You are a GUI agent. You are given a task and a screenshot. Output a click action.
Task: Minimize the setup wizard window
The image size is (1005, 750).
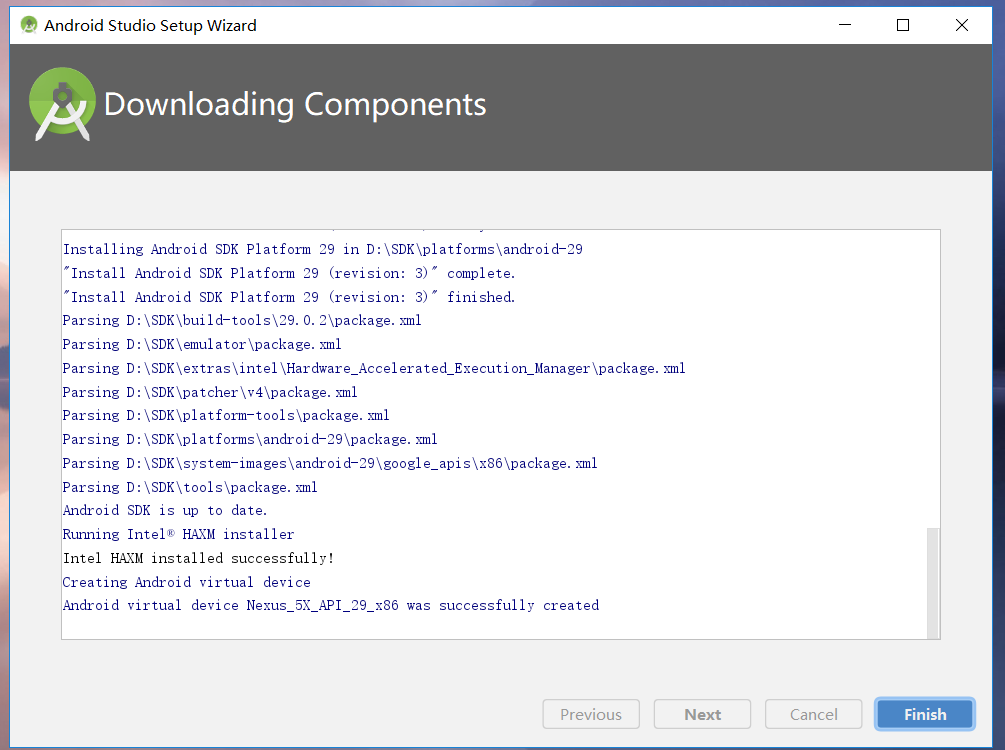845,24
